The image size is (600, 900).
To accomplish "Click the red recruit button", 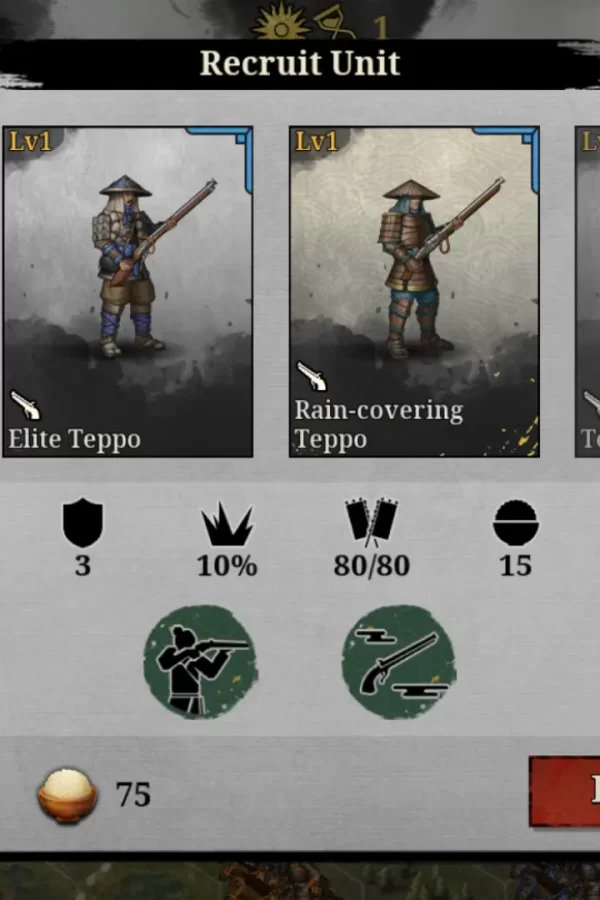I will (564, 792).
